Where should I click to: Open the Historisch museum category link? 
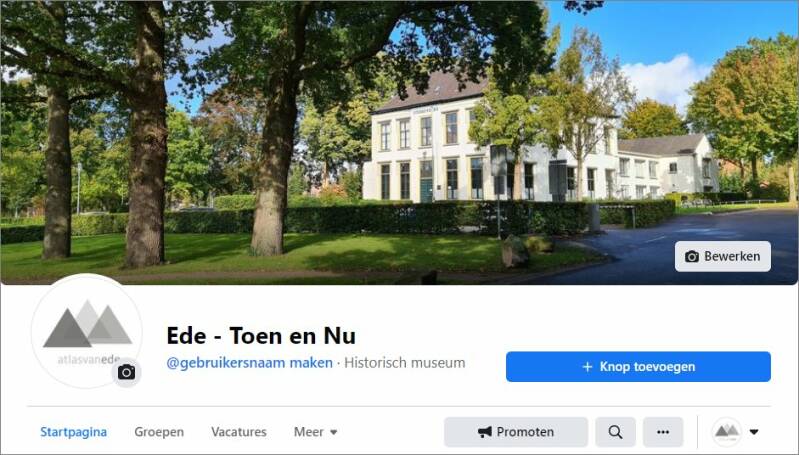pos(405,363)
